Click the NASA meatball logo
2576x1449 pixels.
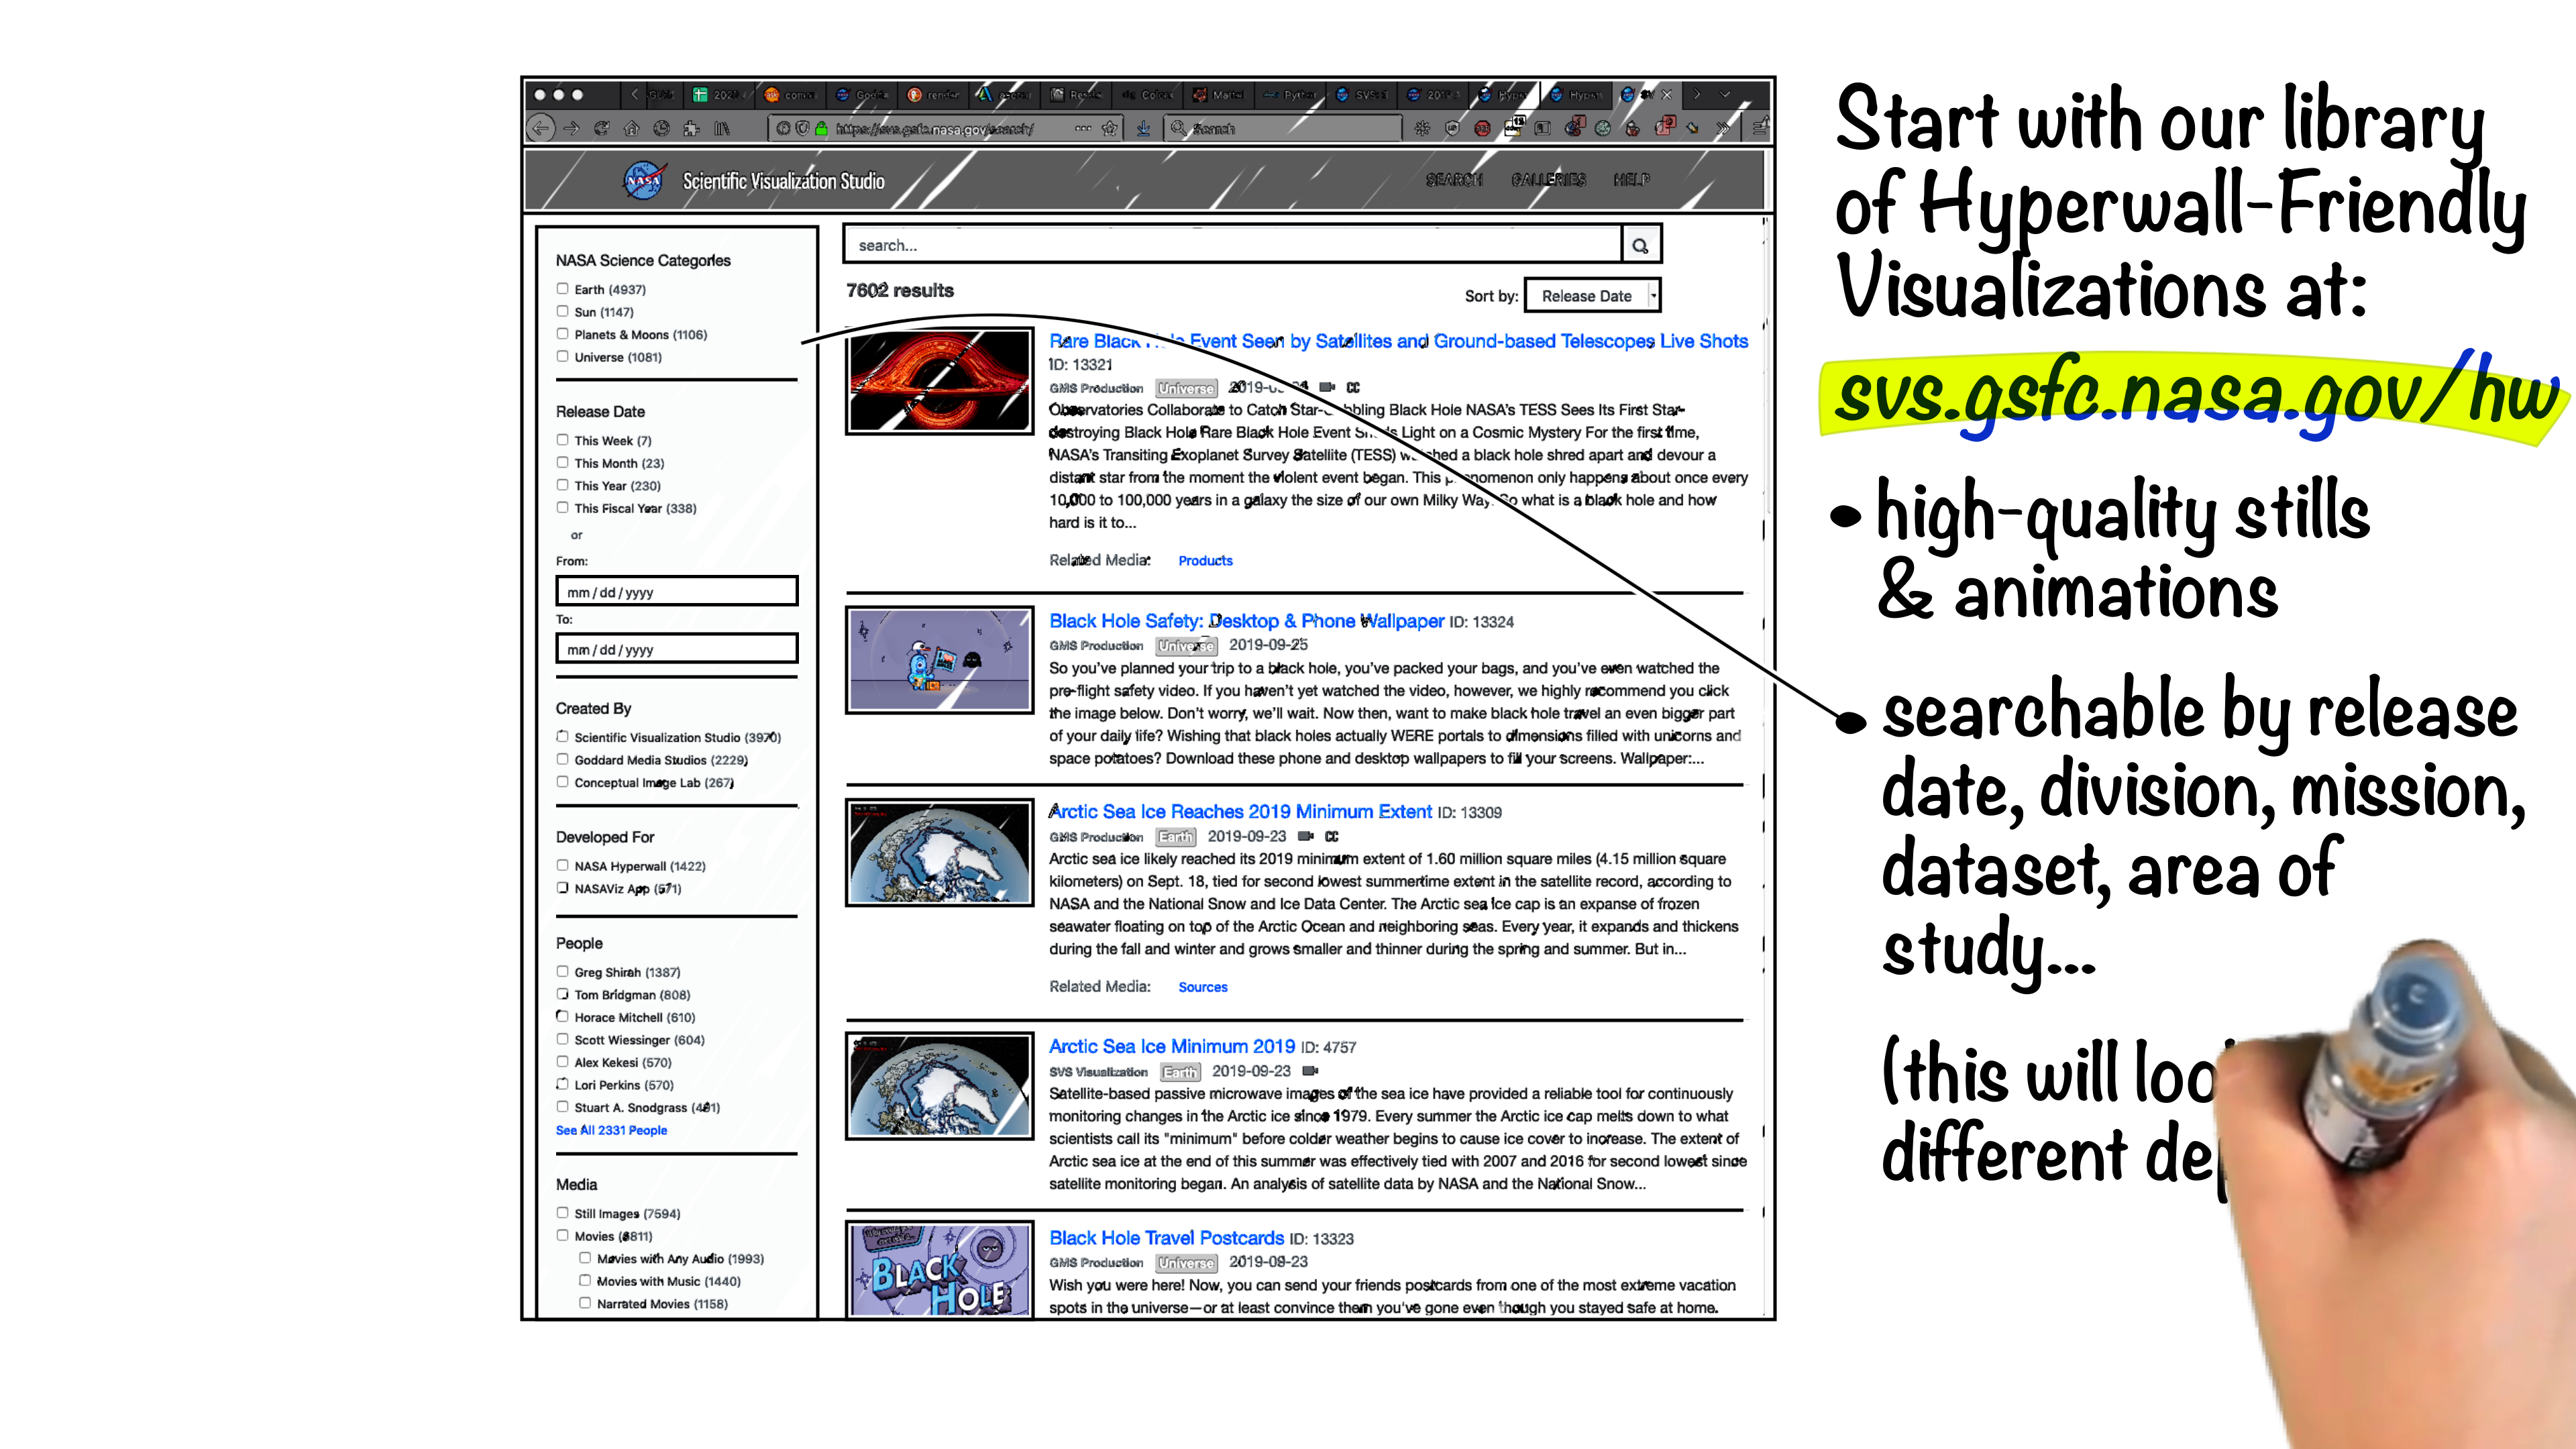click(645, 181)
